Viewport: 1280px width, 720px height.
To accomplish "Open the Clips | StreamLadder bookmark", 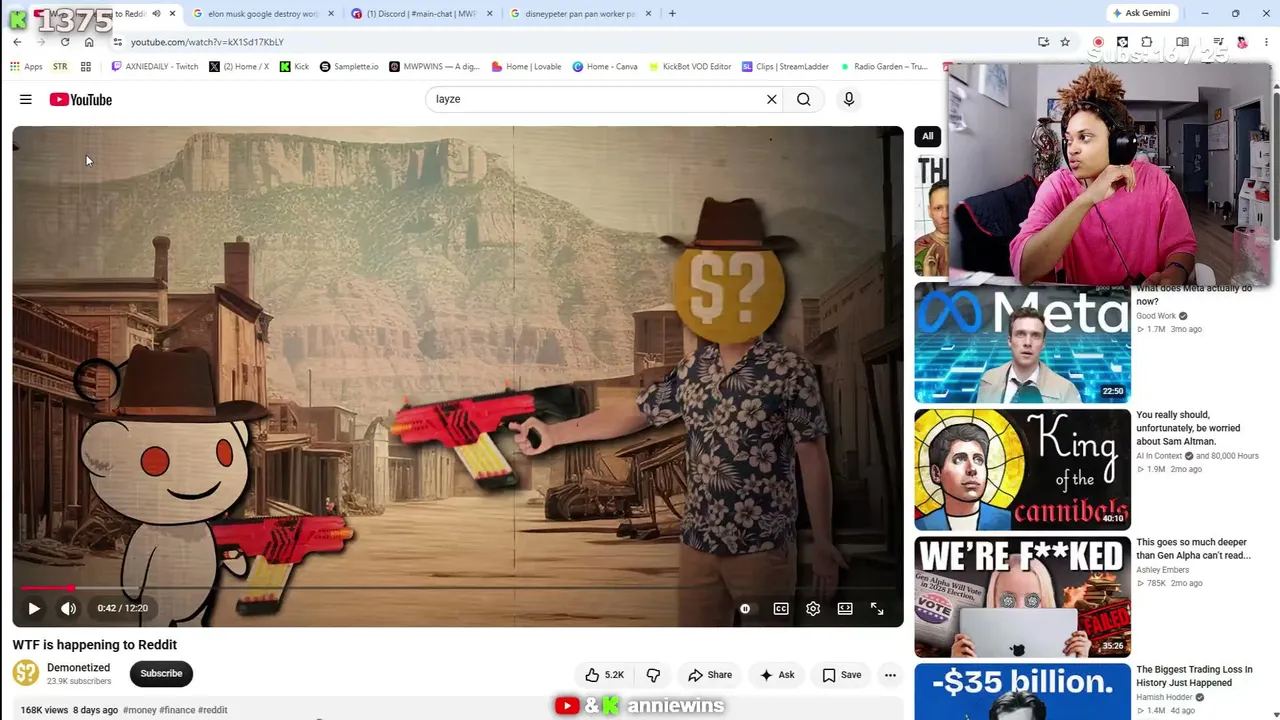I will tap(786, 67).
